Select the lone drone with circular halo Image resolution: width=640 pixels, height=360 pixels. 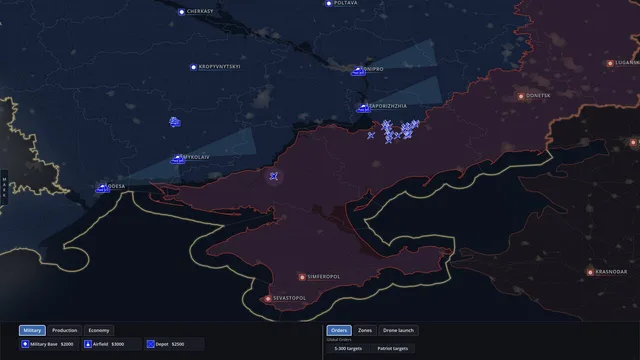click(x=274, y=176)
